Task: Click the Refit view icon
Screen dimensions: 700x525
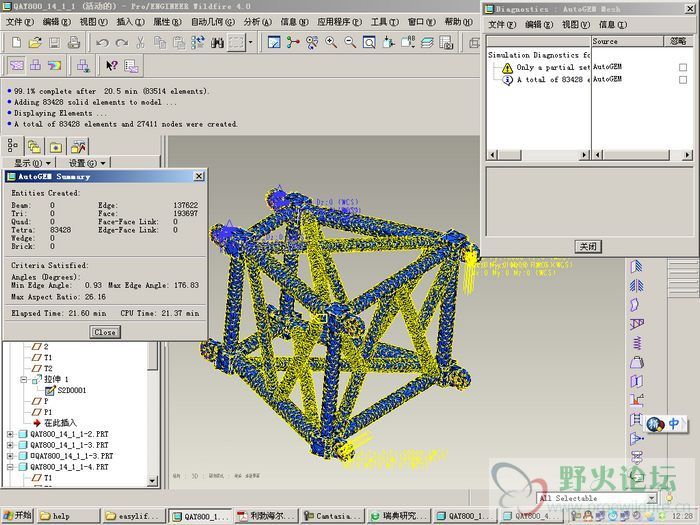Action: 369,43
